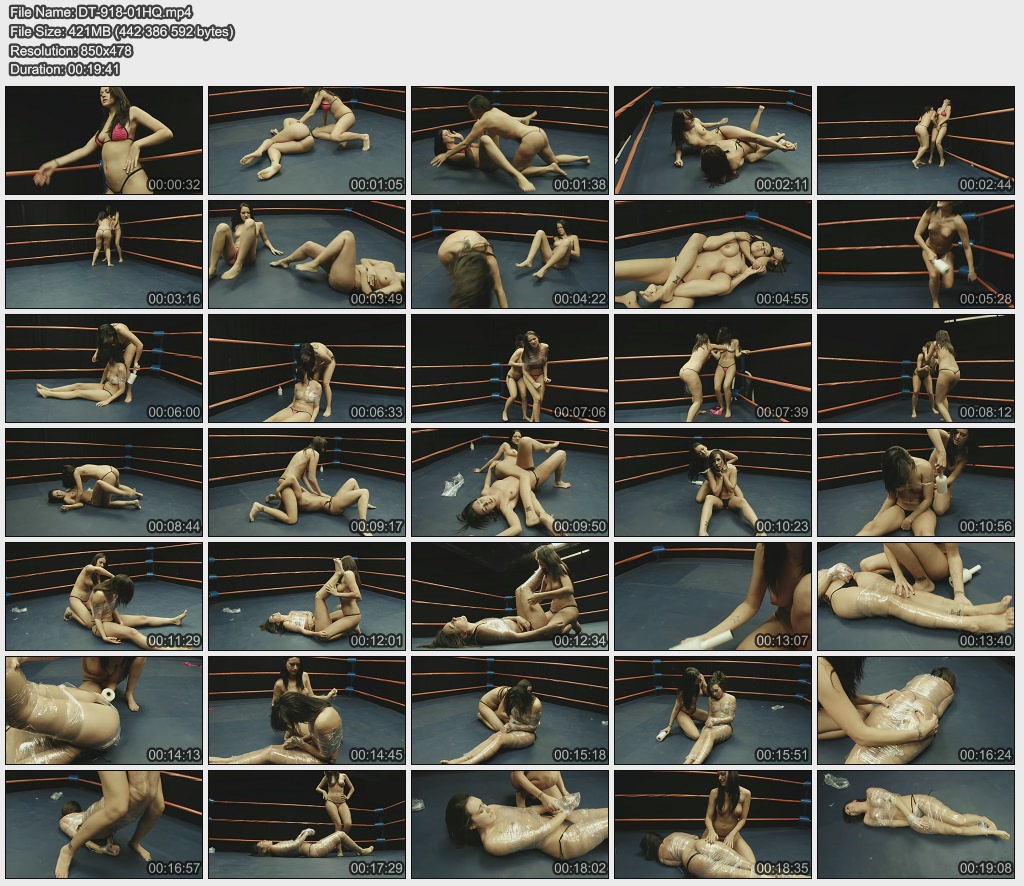1024x886 pixels.
Task: Click the Duration 00:19:41 line
Action: [64, 70]
